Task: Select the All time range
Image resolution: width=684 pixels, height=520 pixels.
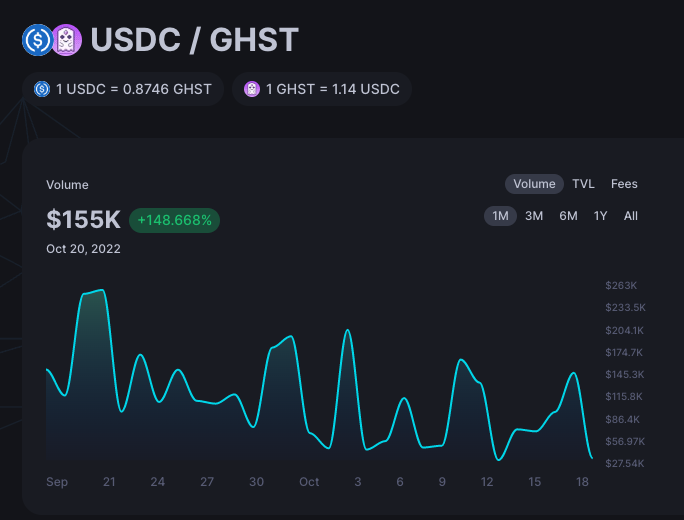Action: click(631, 216)
